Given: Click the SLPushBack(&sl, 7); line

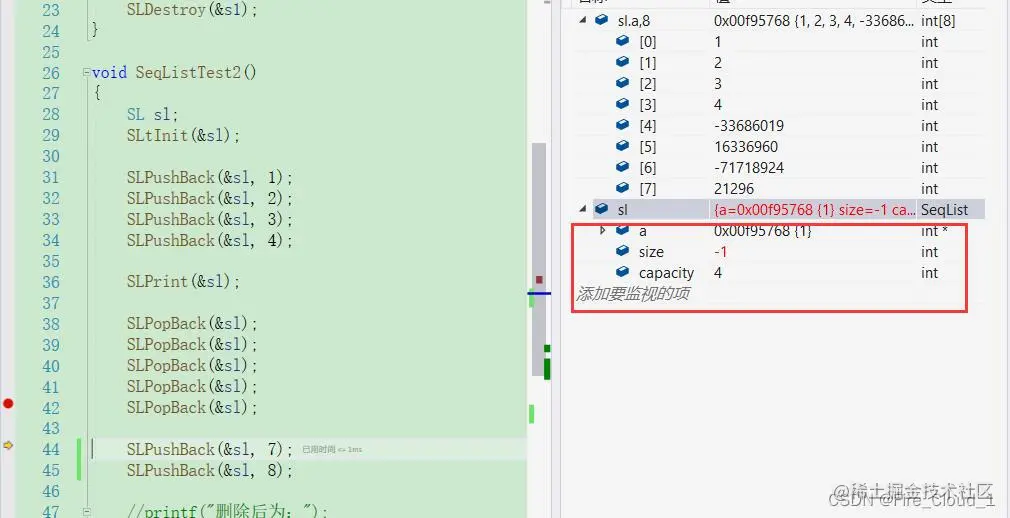Looking at the screenshot, I should (209, 449).
